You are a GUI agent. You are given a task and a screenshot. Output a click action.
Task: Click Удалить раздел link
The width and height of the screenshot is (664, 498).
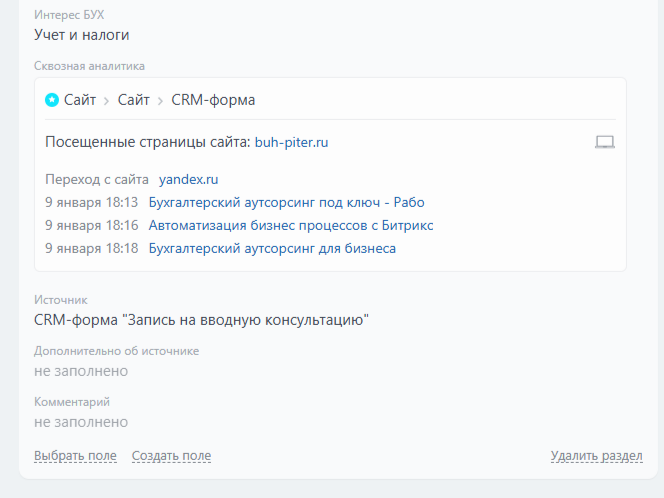point(597,456)
